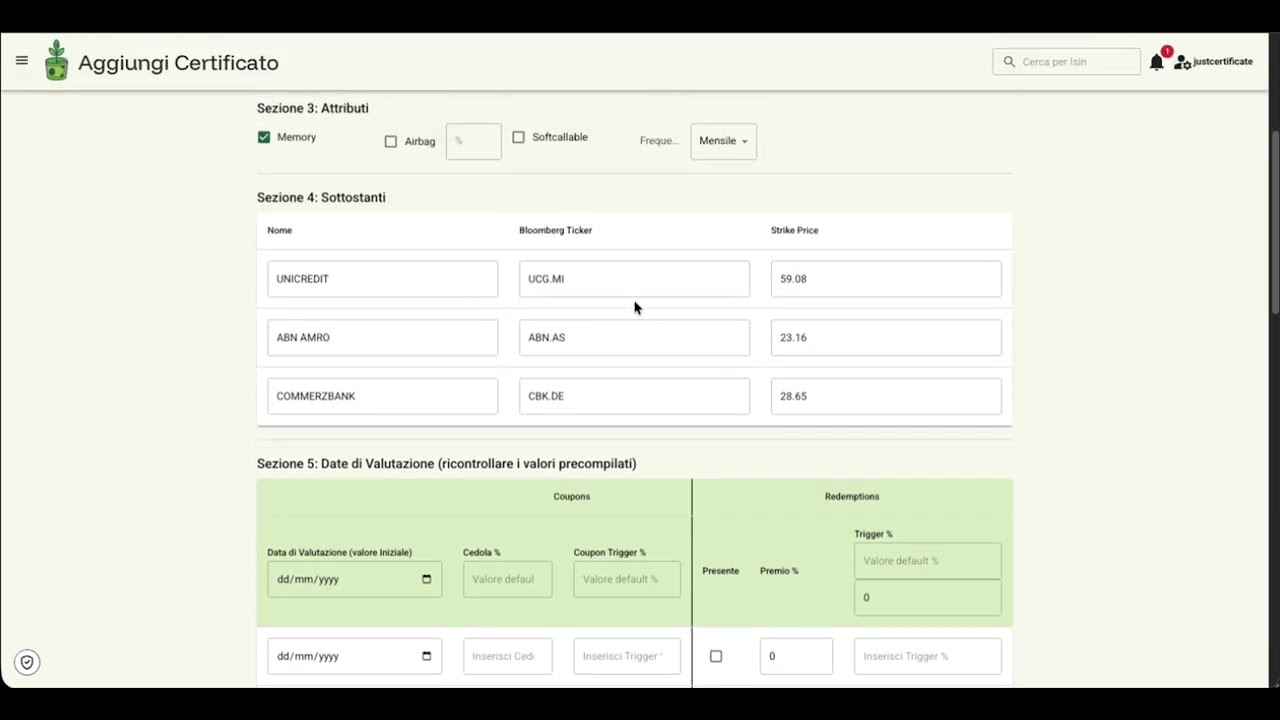Viewport: 1280px width, 720px height.
Task: Click the redemption Trigger % default field
Action: point(928,561)
